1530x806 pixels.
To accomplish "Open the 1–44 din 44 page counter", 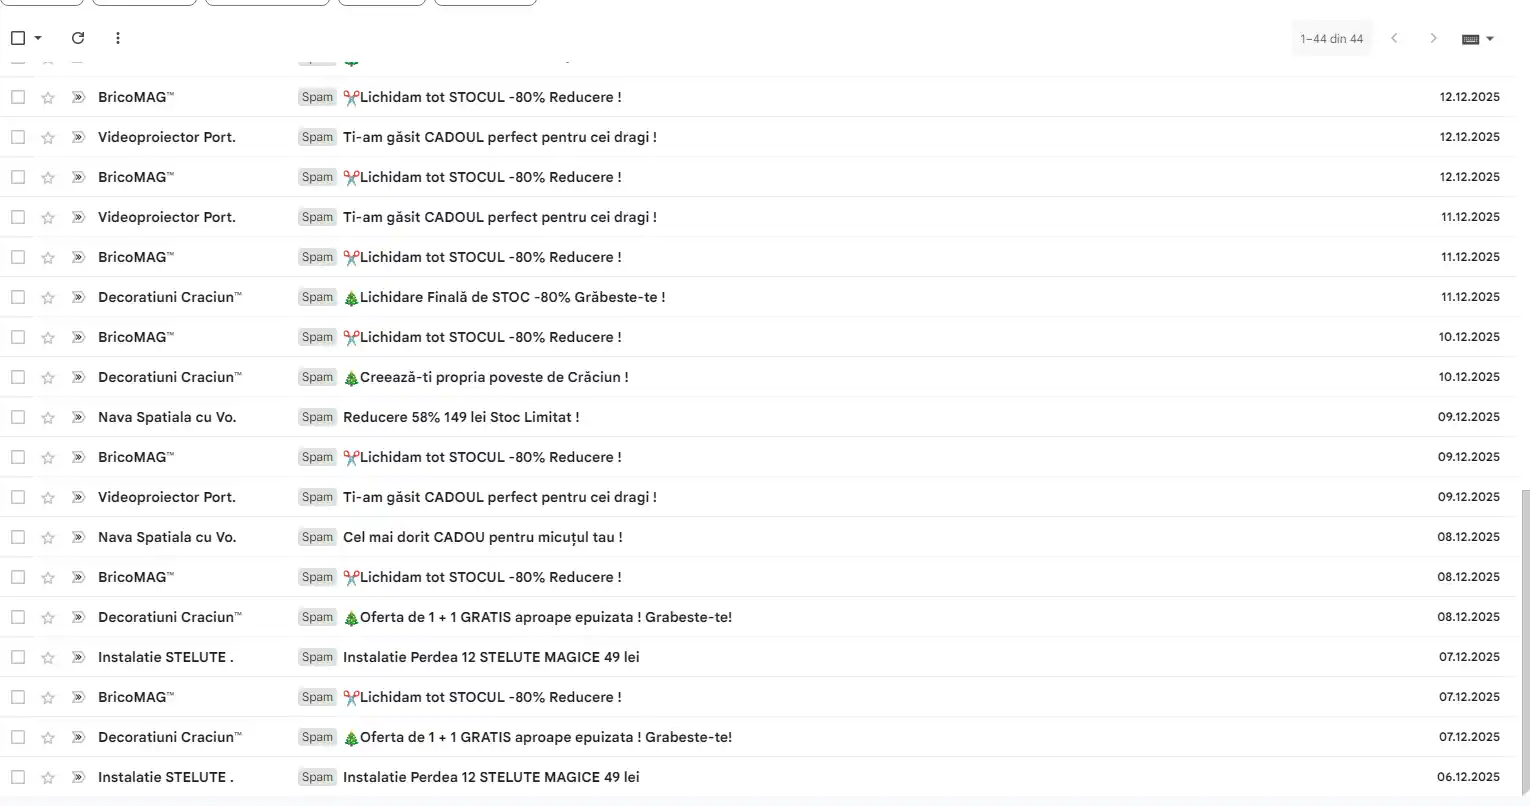I will pos(1331,39).
